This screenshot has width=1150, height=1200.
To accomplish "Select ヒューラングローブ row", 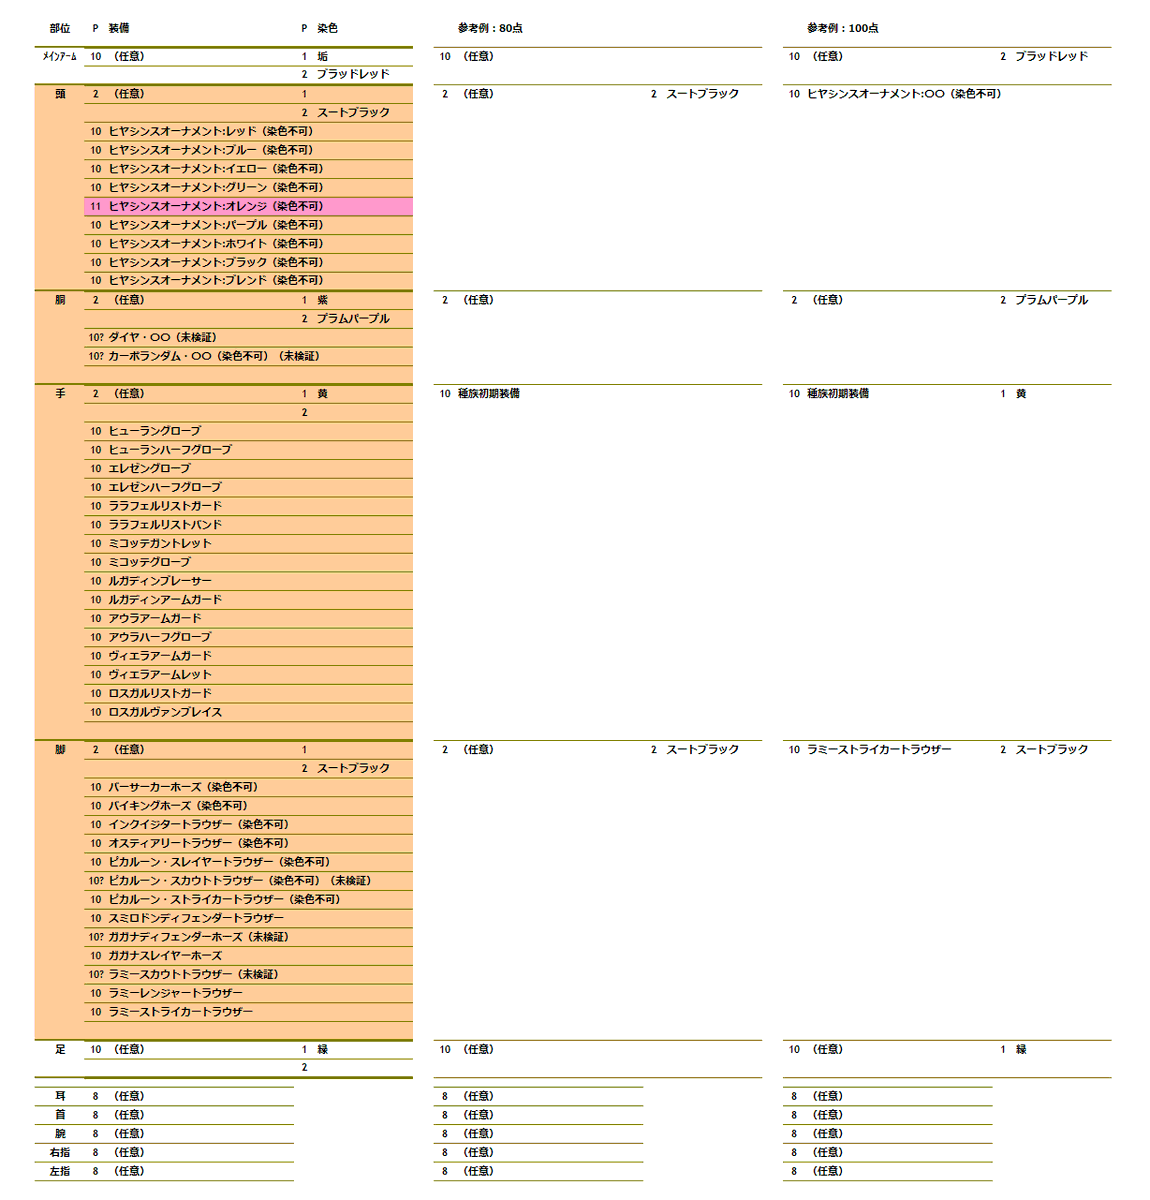I will pyautogui.click(x=248, y=431).
